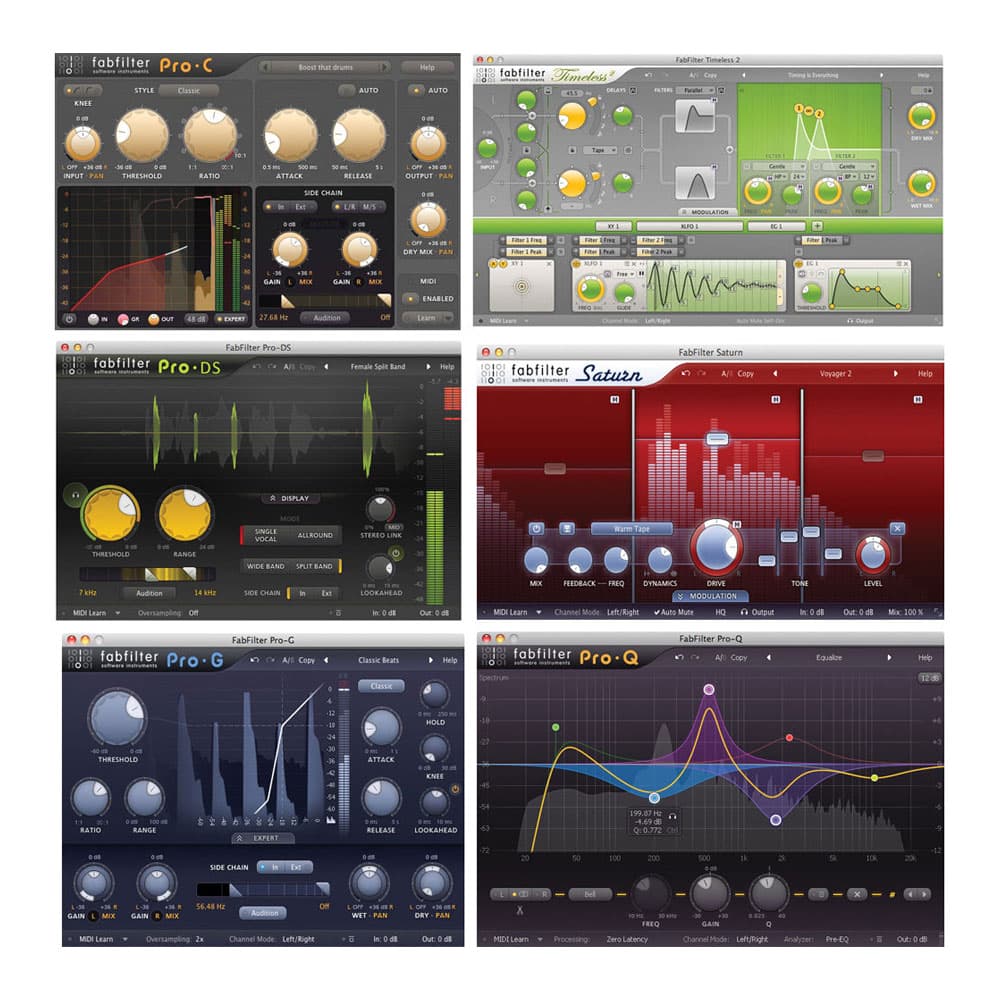The width and height of the screenshot is (1000, 1000).
Task: Click Pro-G next preset arrow
Action: pos(430,660)
